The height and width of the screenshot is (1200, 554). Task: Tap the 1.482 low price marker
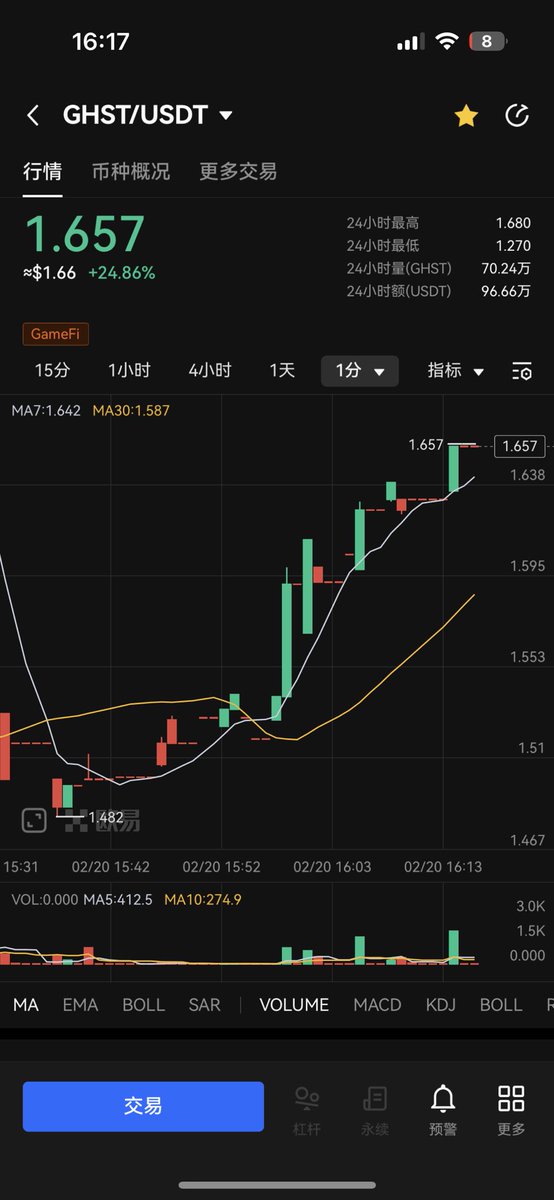click(106, 818)
